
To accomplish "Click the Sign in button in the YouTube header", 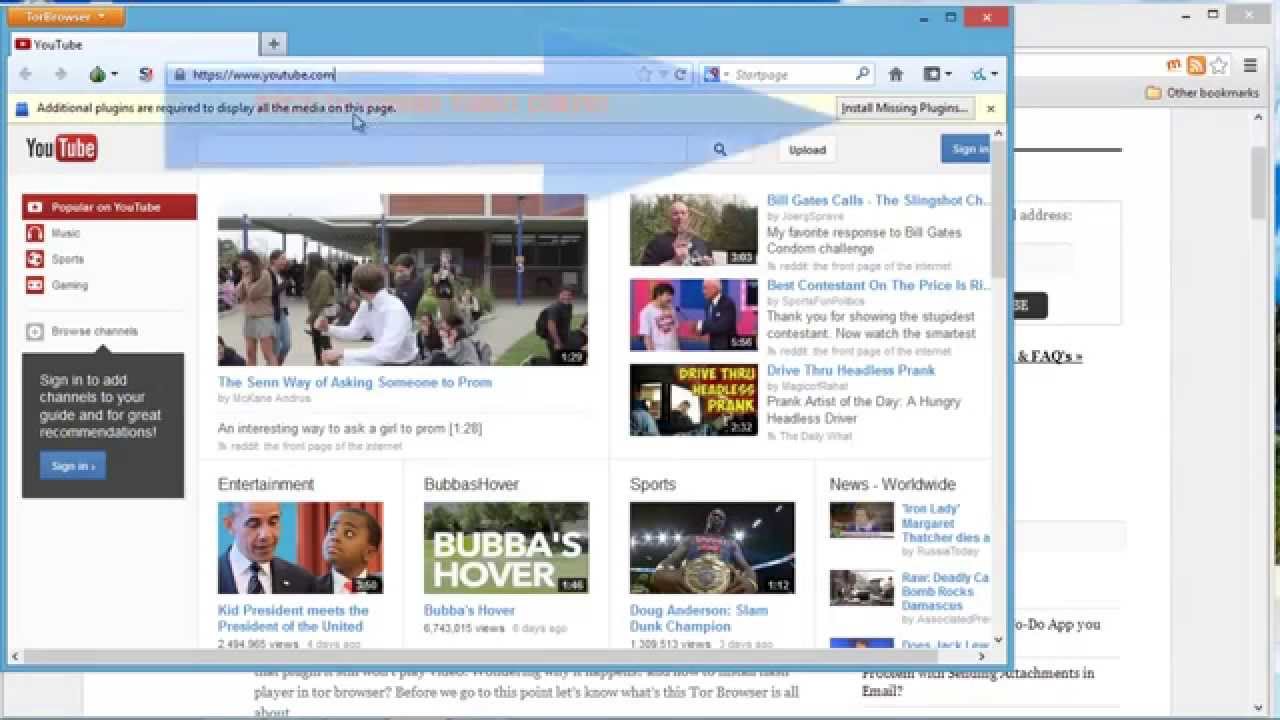I will 966,149.
